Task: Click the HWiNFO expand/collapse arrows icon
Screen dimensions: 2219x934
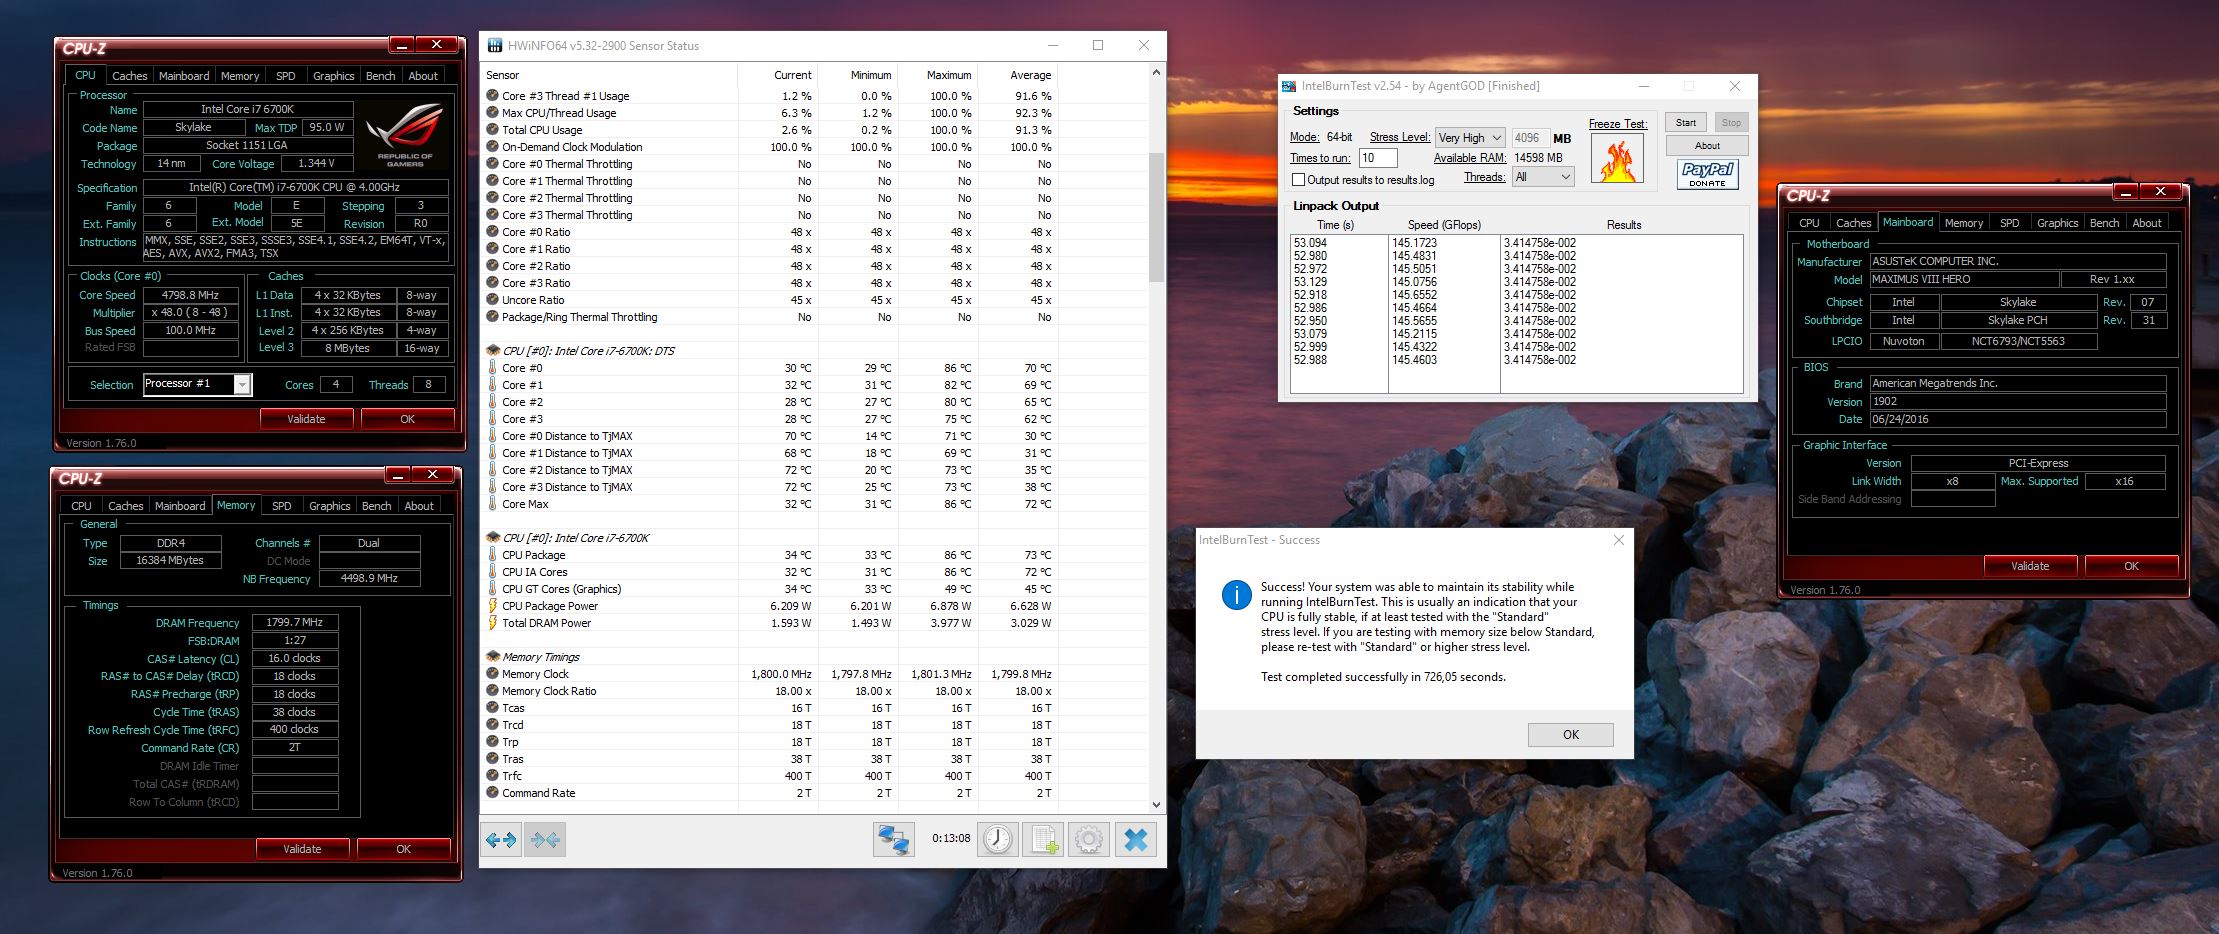Action: (x=501, y=839)
